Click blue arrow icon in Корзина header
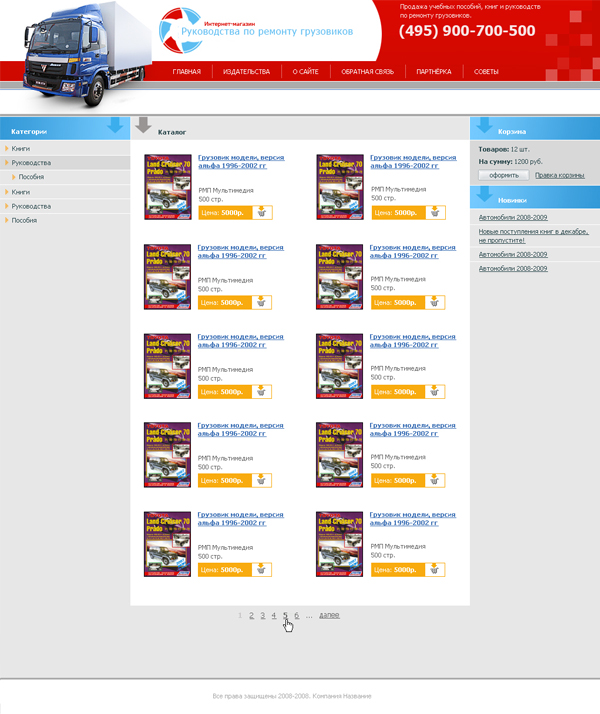The image size is (600, 714). tap(484, 127)
